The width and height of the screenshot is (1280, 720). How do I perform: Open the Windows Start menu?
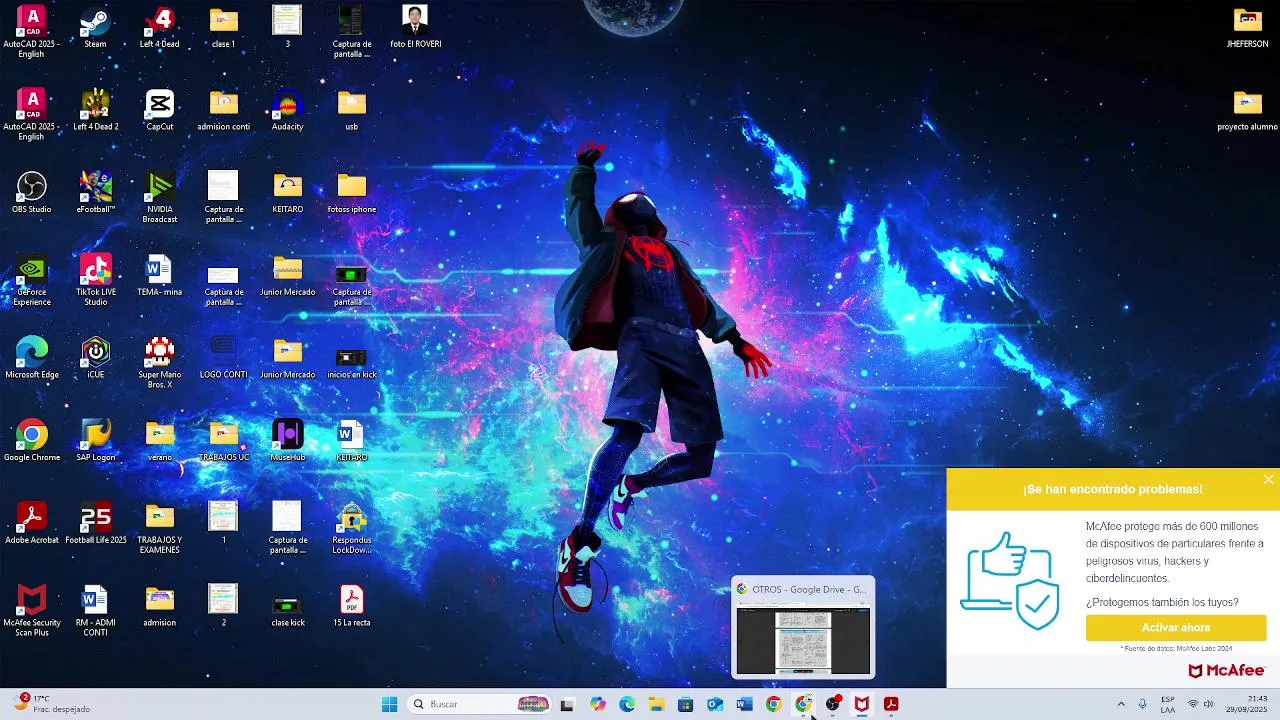point(389,704)
